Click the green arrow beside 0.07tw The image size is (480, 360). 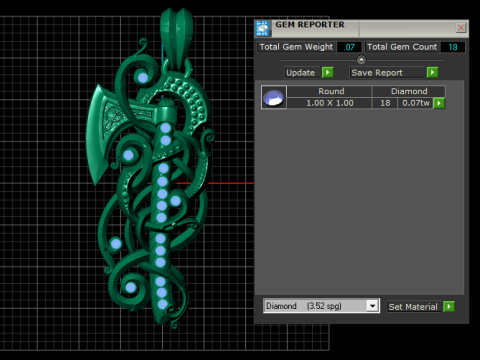439,103
